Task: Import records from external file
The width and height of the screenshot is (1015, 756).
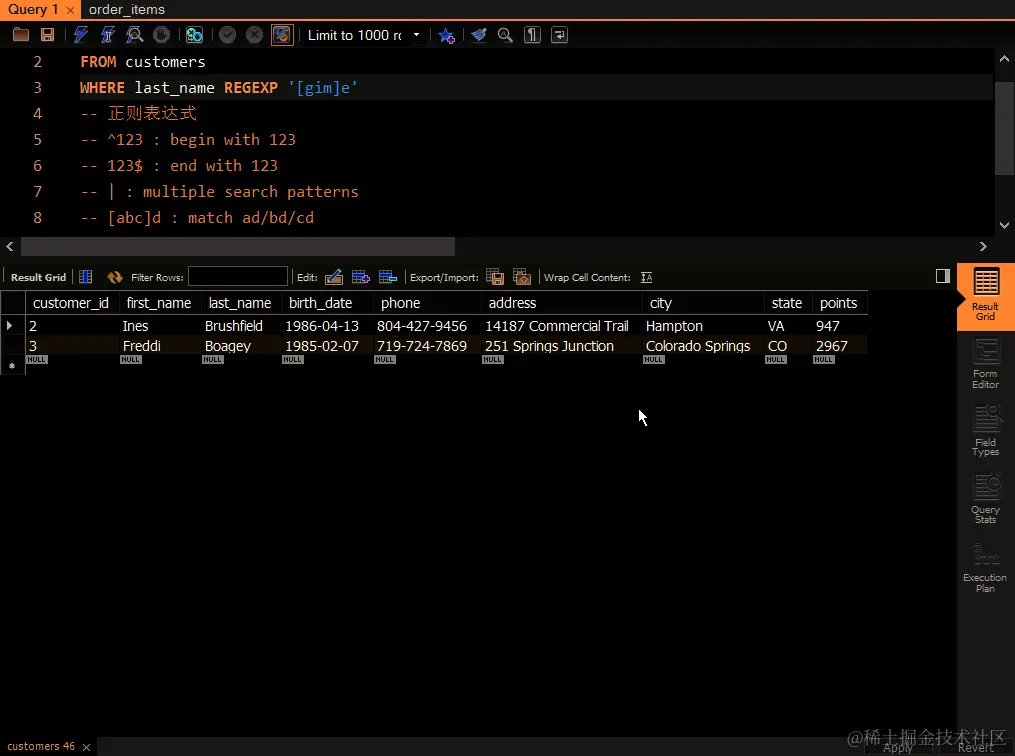Action: (522, 277)
